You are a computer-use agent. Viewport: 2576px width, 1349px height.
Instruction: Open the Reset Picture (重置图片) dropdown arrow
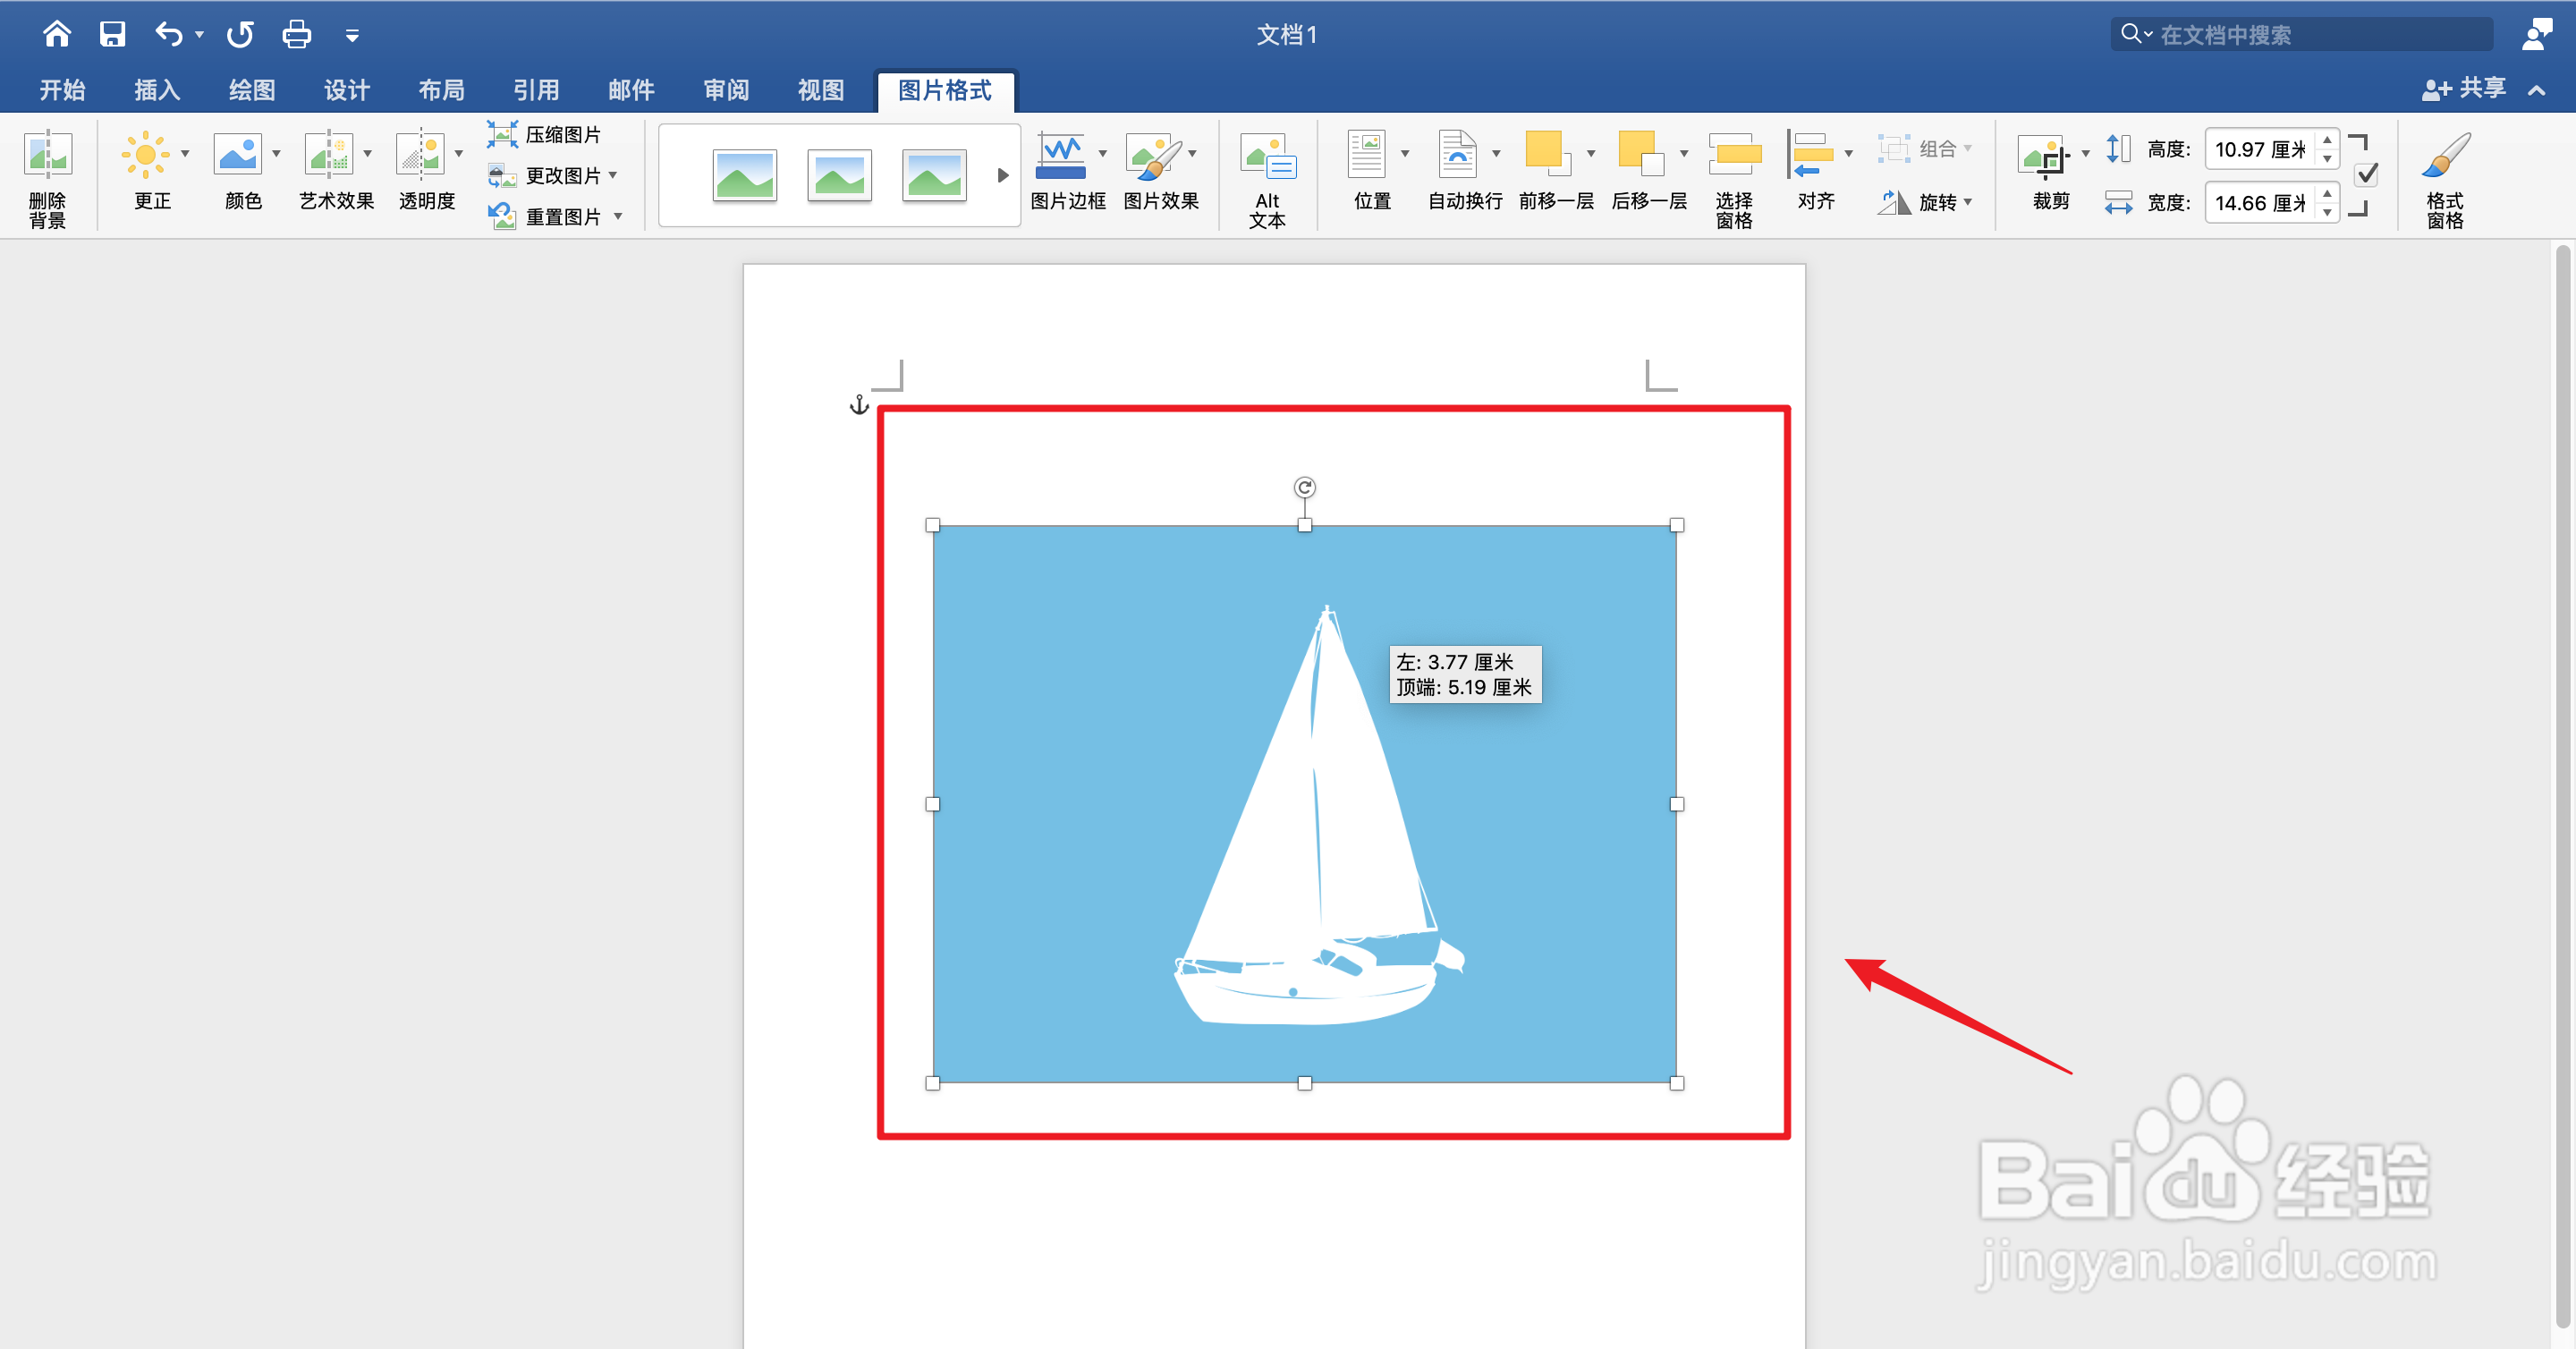[x=618, y=216]
